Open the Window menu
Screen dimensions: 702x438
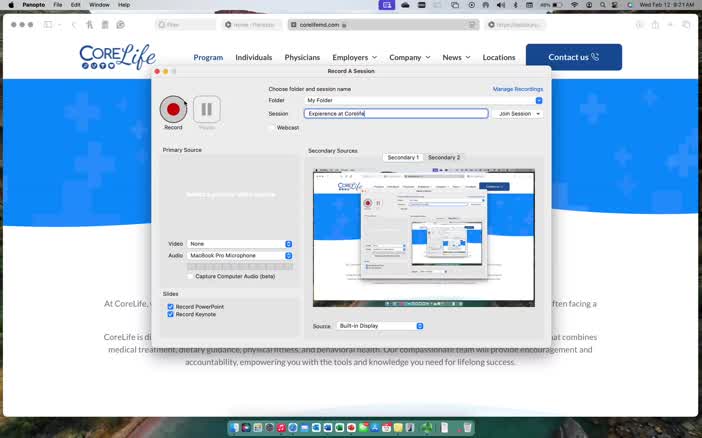[x=99, y=5]
